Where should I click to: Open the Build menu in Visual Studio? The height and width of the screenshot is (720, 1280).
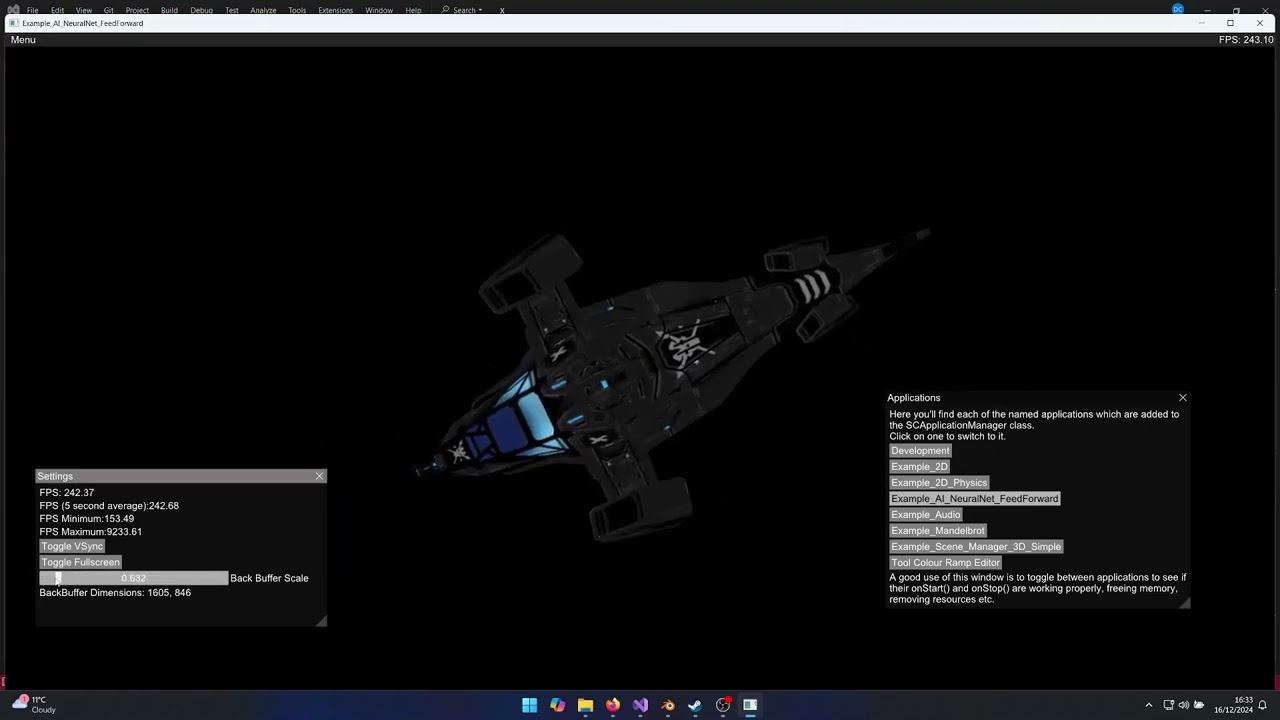pyautogui.click(x=169, y=10)
